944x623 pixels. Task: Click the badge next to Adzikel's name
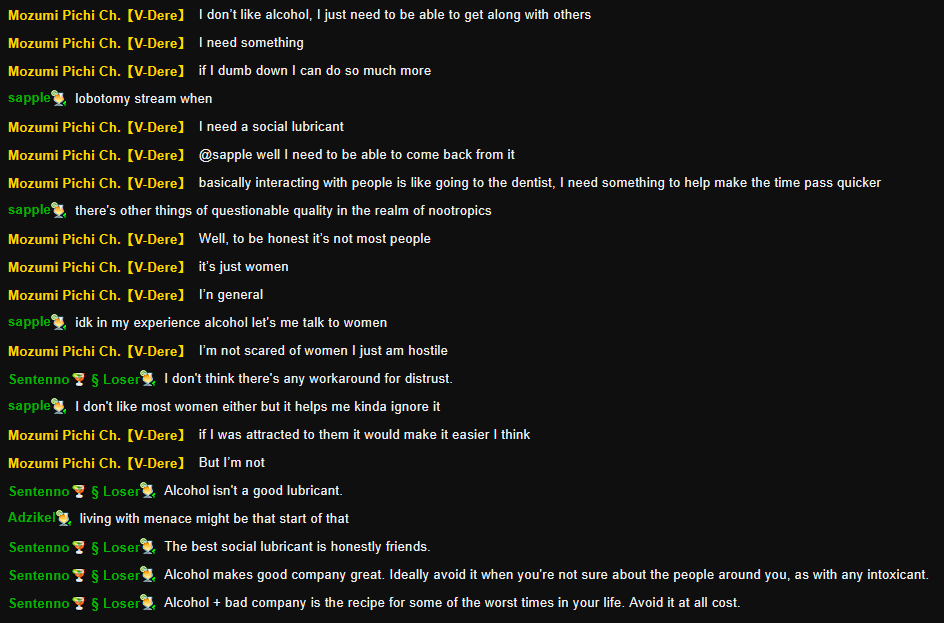(x=64, y=518)
